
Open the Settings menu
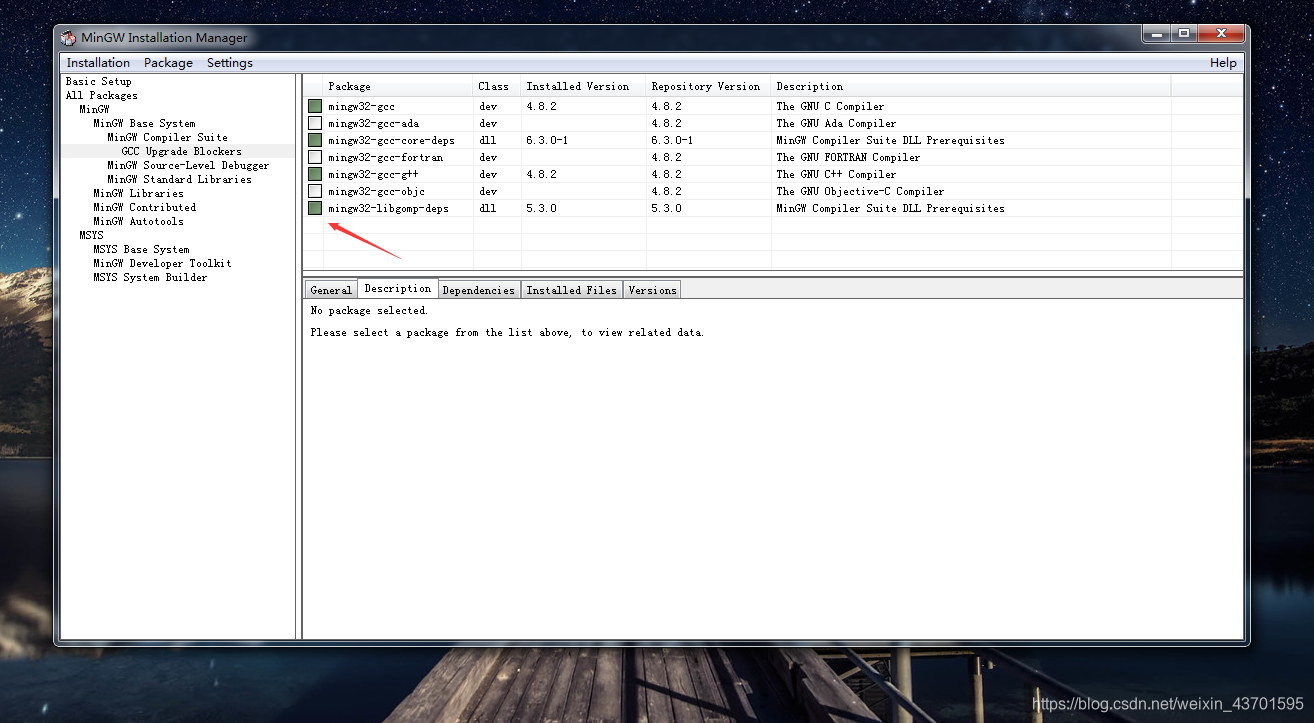230,63
